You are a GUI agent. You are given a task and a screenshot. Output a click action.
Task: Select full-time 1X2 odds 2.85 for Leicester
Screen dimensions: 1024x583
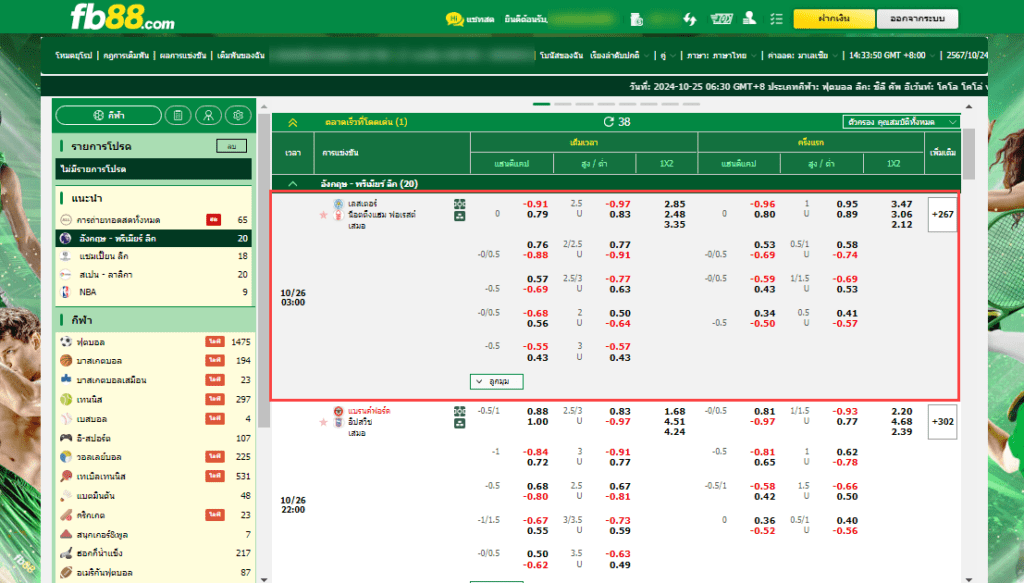675,204
